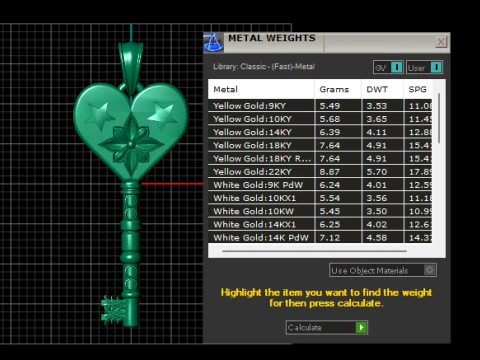Click the horizontal scrollbar under metals table
The width and height of the screenshot is (480, 360).
[314, 251]
